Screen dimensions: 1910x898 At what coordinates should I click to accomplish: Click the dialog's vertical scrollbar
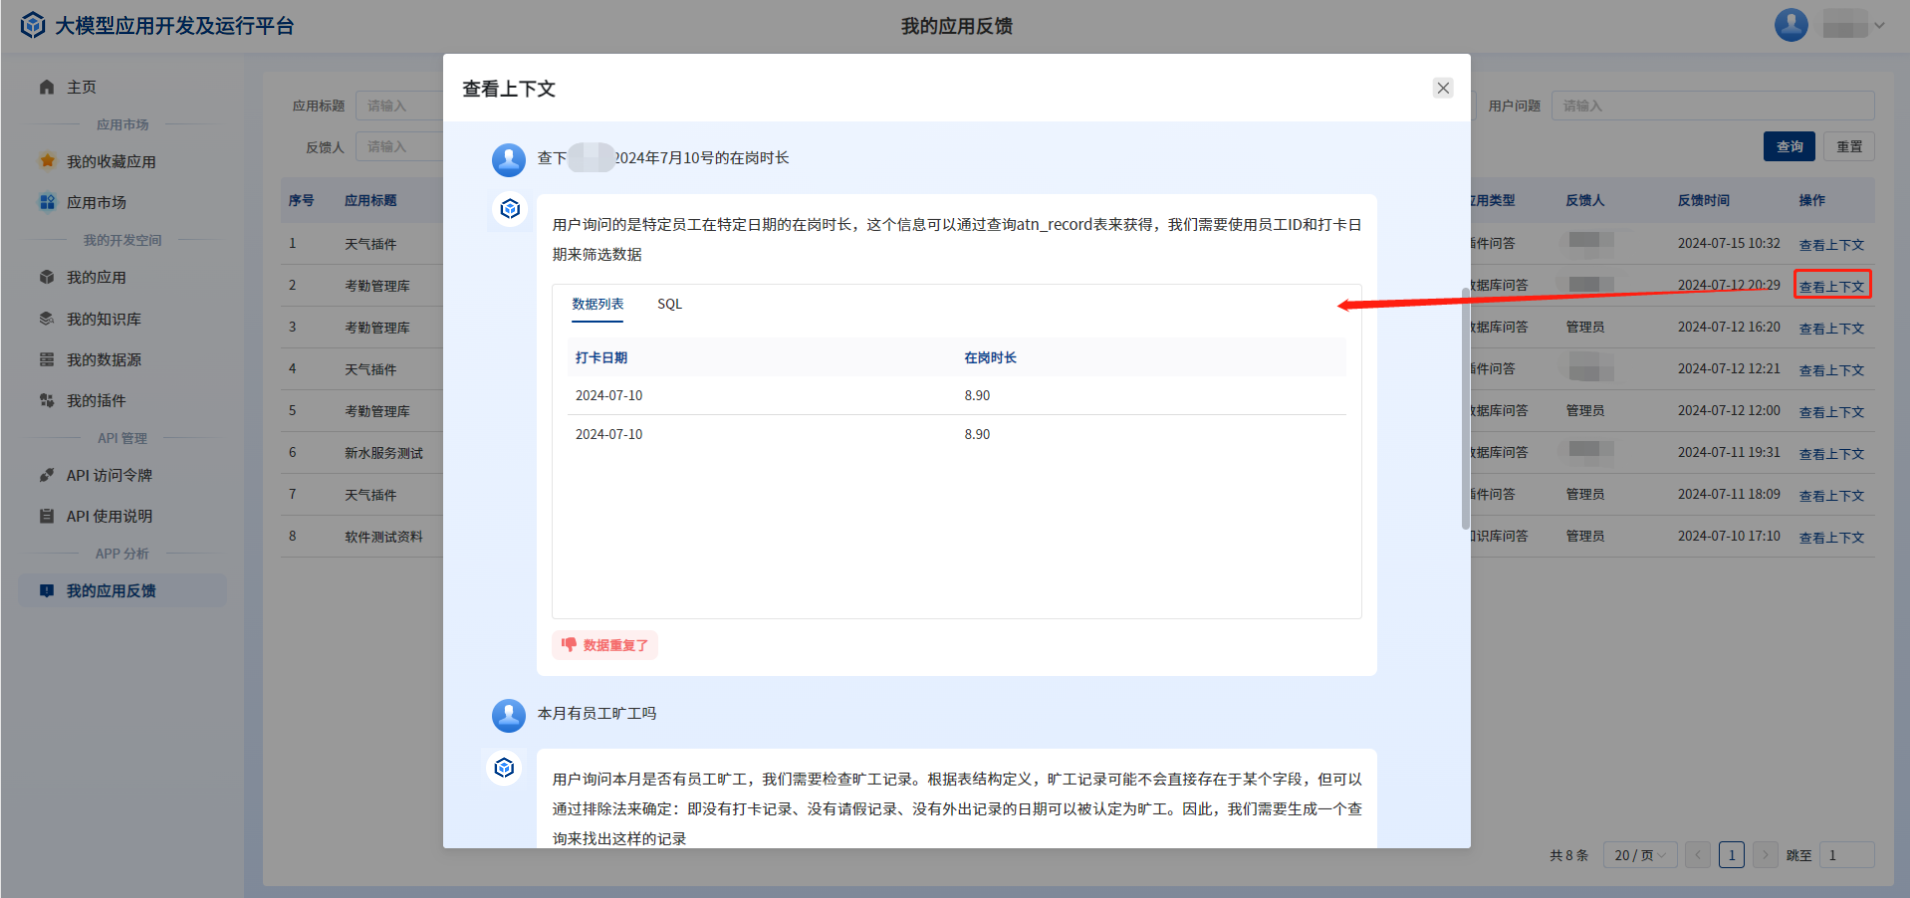coord(1465,410)
